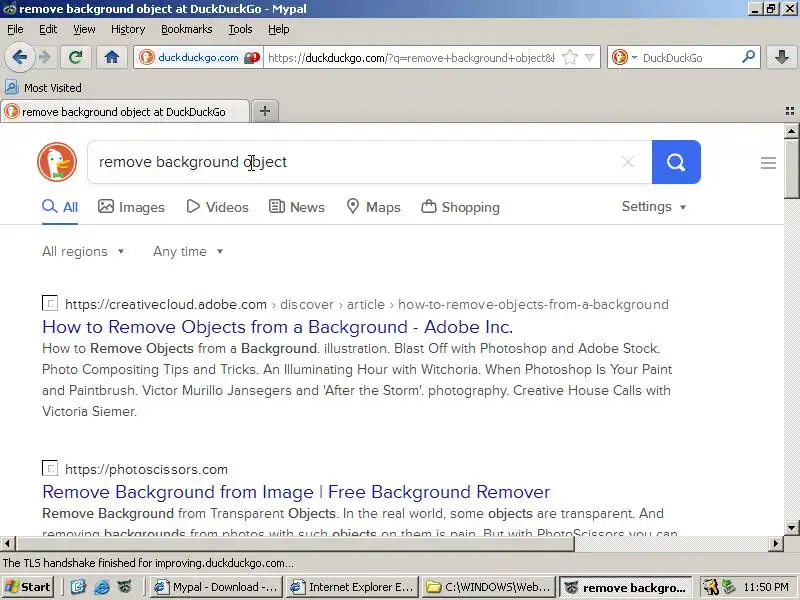Click the photoscissors result favicon
Viewport: 800px width, 600px height.
(49, 468)
